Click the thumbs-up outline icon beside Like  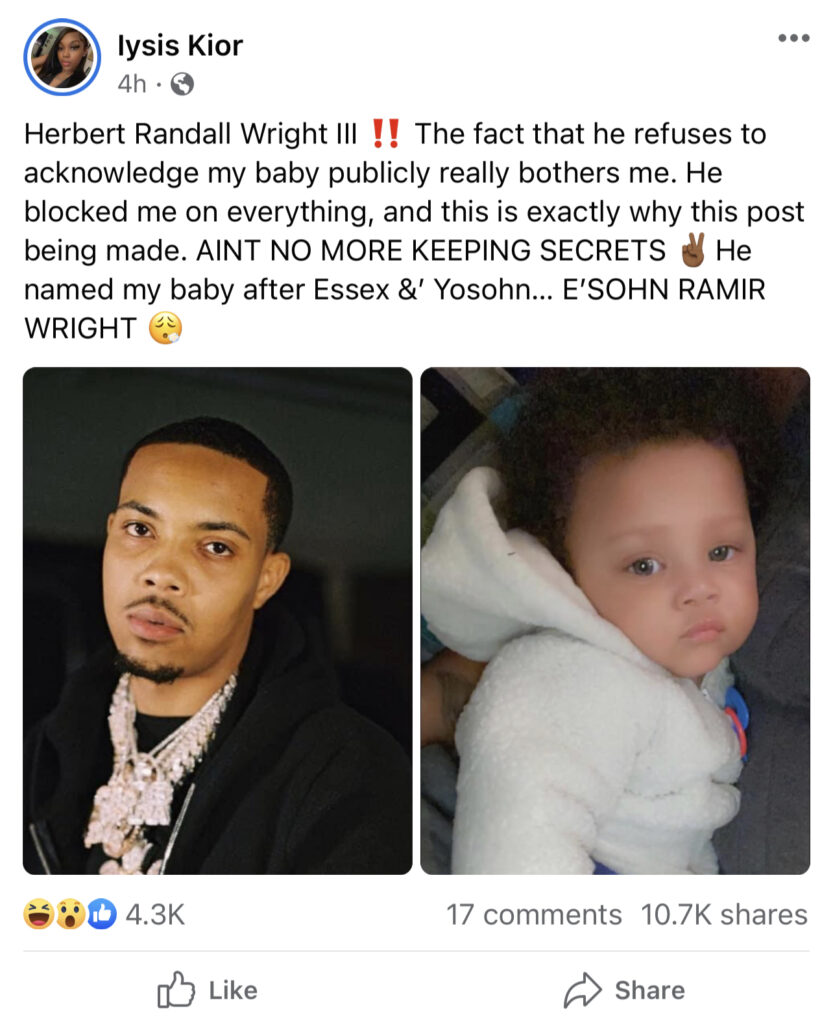click(176, 990)
